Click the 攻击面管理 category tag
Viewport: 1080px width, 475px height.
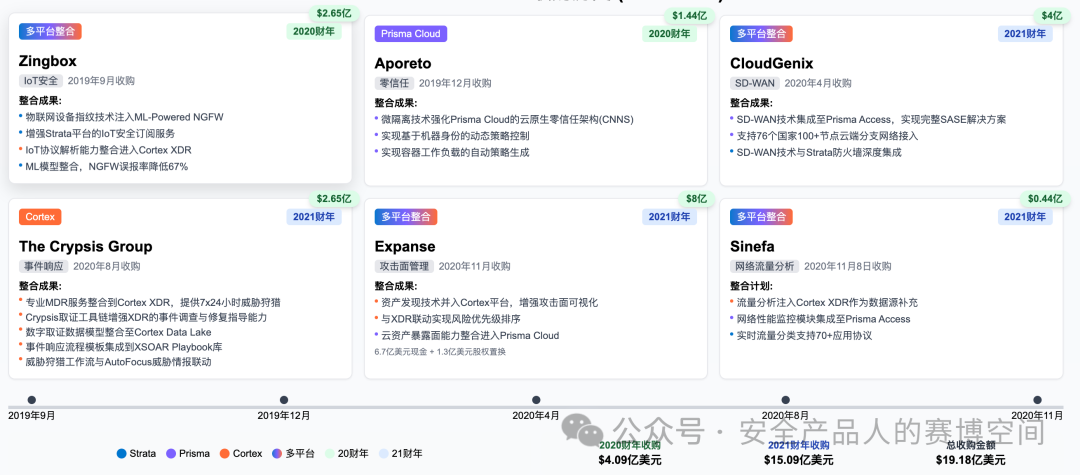[404, 266]
